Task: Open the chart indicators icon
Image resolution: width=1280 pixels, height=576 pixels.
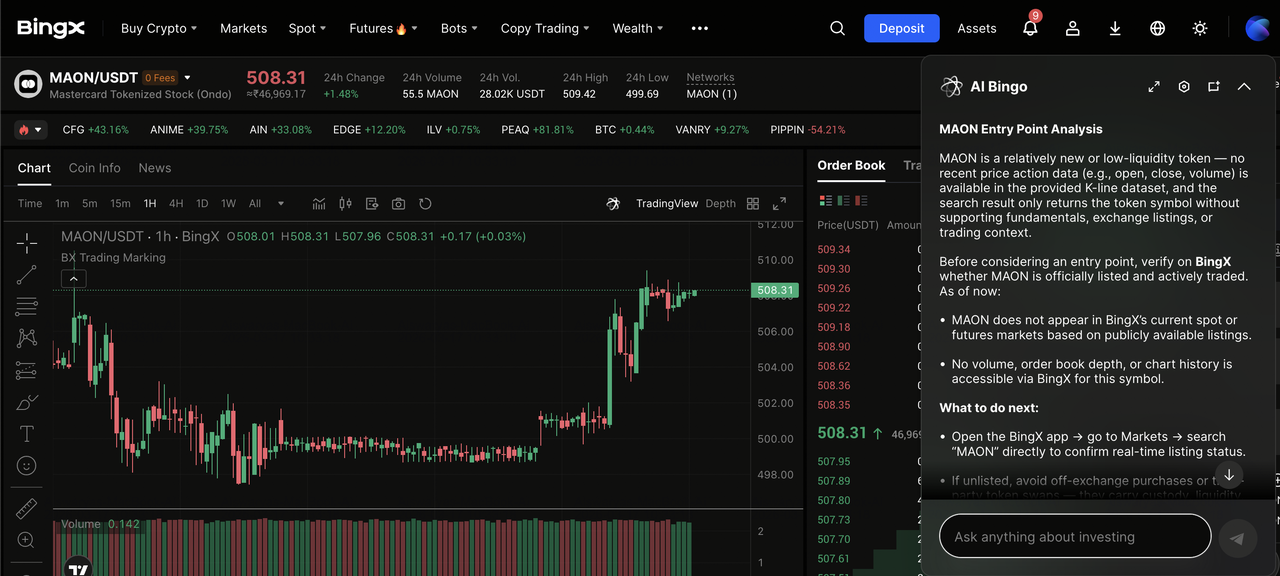Action: (319, 204)
